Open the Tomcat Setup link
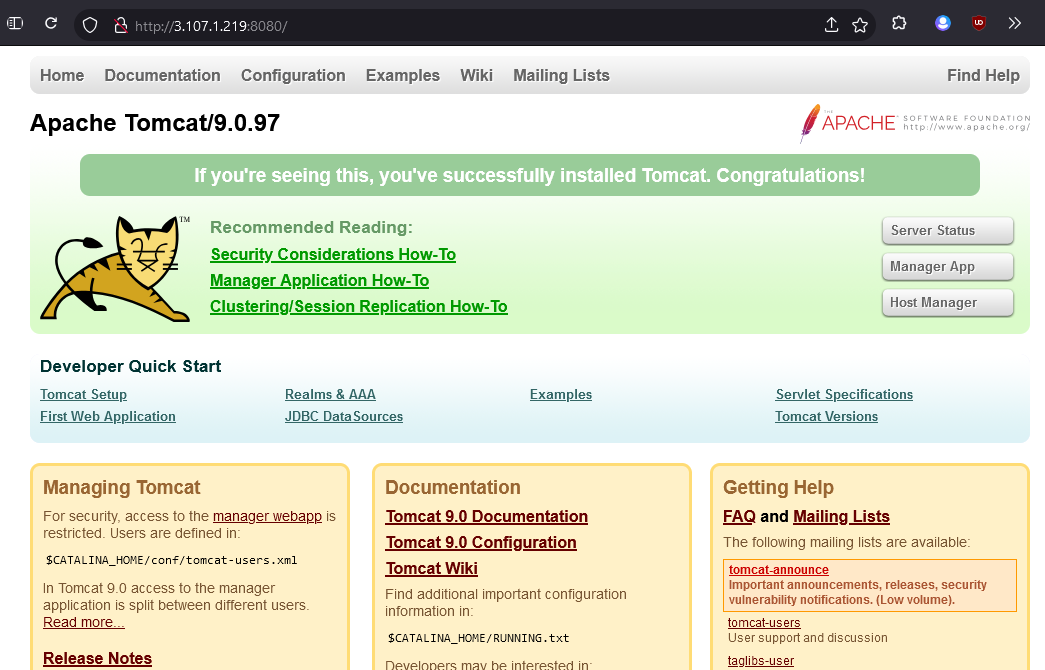Viewport: 1045px width, 670px height. click(x=83, y=395)
